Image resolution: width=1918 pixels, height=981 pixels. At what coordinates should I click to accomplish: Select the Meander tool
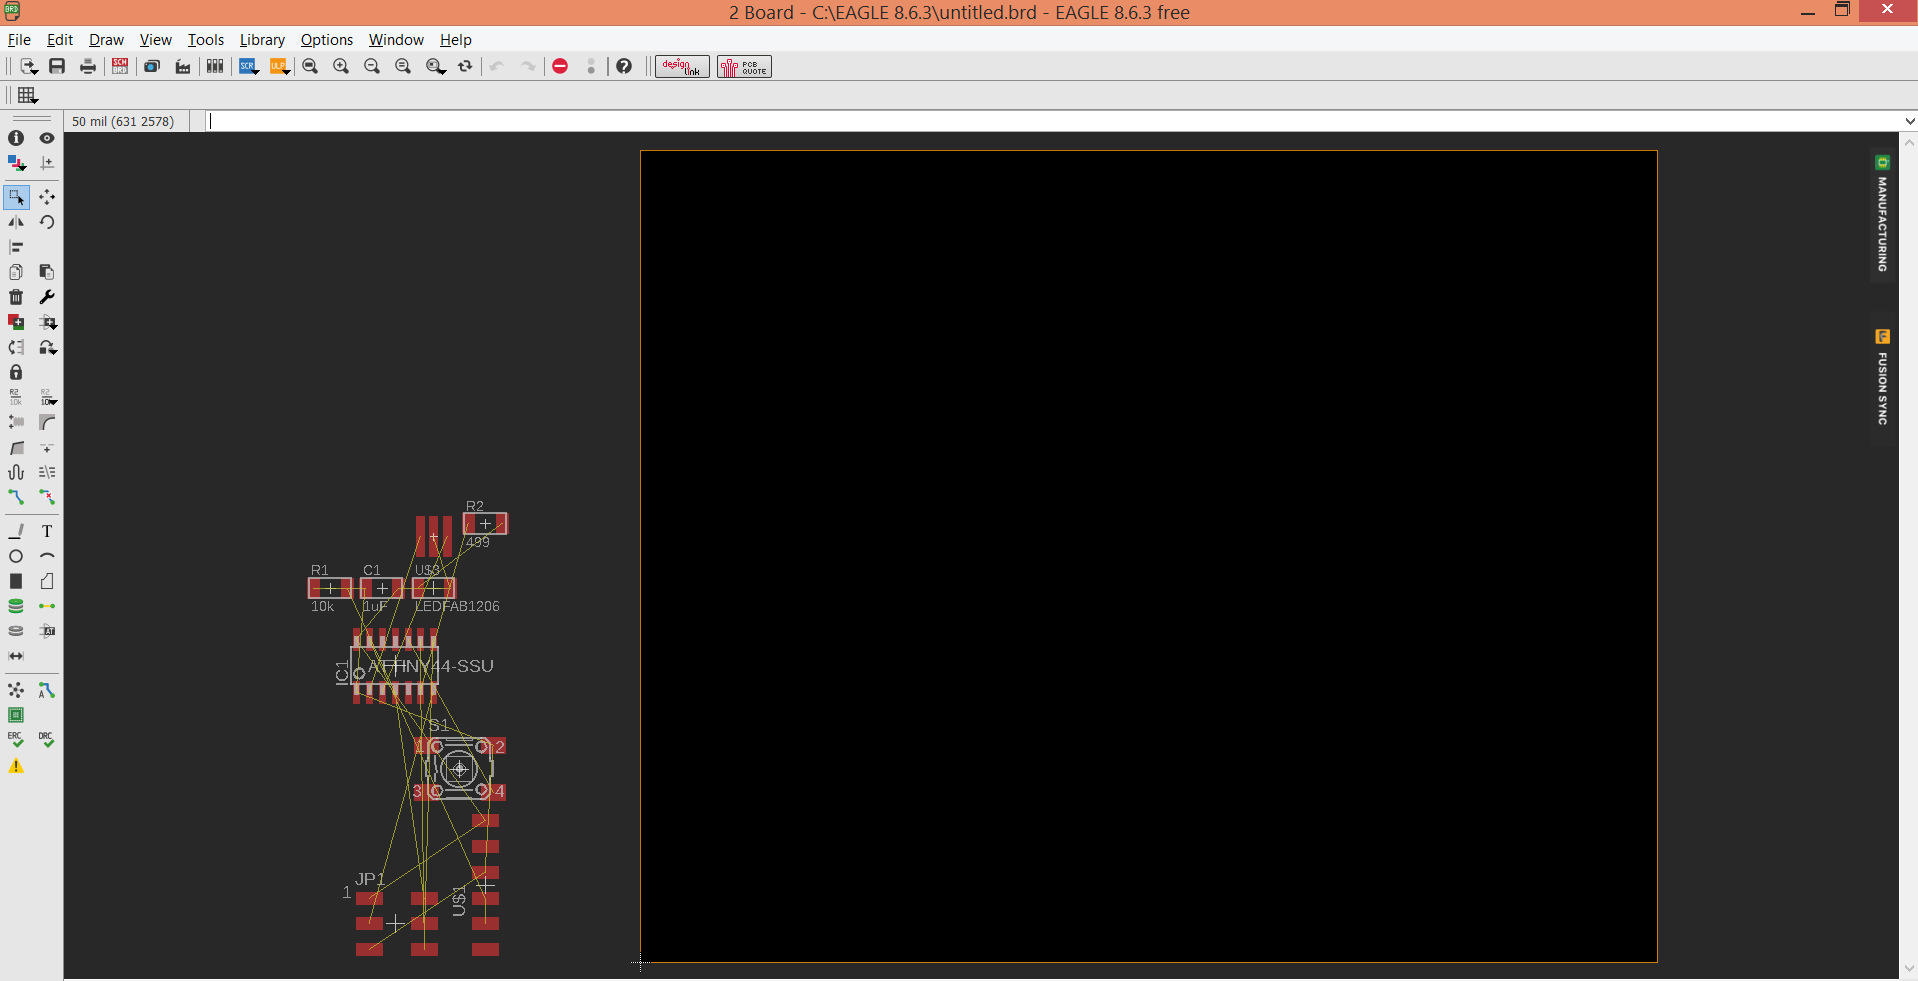[x=16, y=472]
